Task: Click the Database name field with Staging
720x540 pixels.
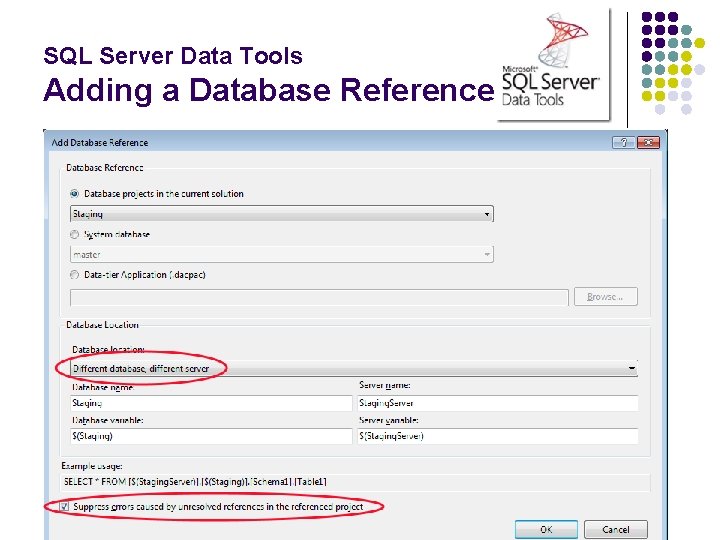Action: [211, 403]
